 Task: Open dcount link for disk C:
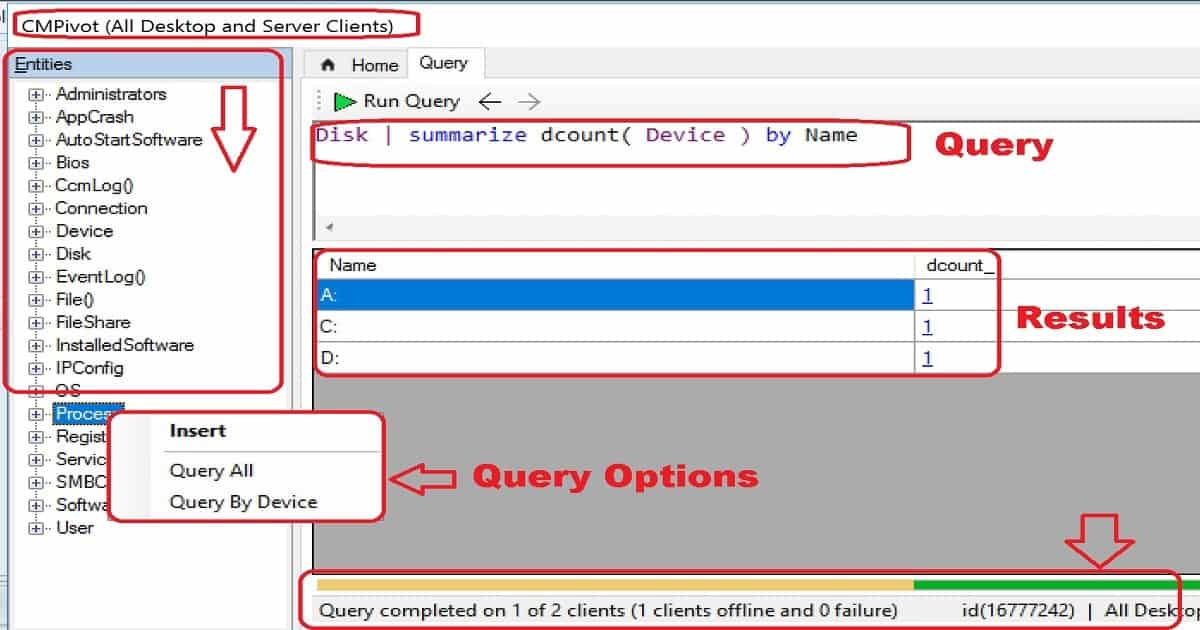[927, 327]
